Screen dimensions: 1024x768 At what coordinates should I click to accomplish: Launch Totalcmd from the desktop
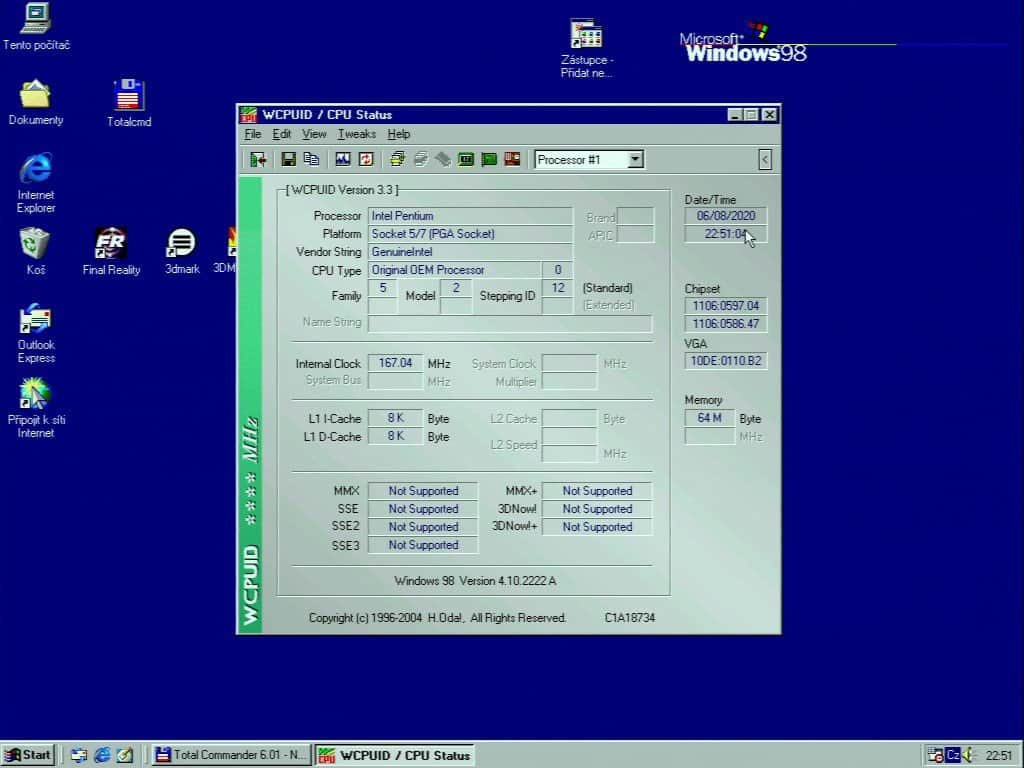click(129, 103)
